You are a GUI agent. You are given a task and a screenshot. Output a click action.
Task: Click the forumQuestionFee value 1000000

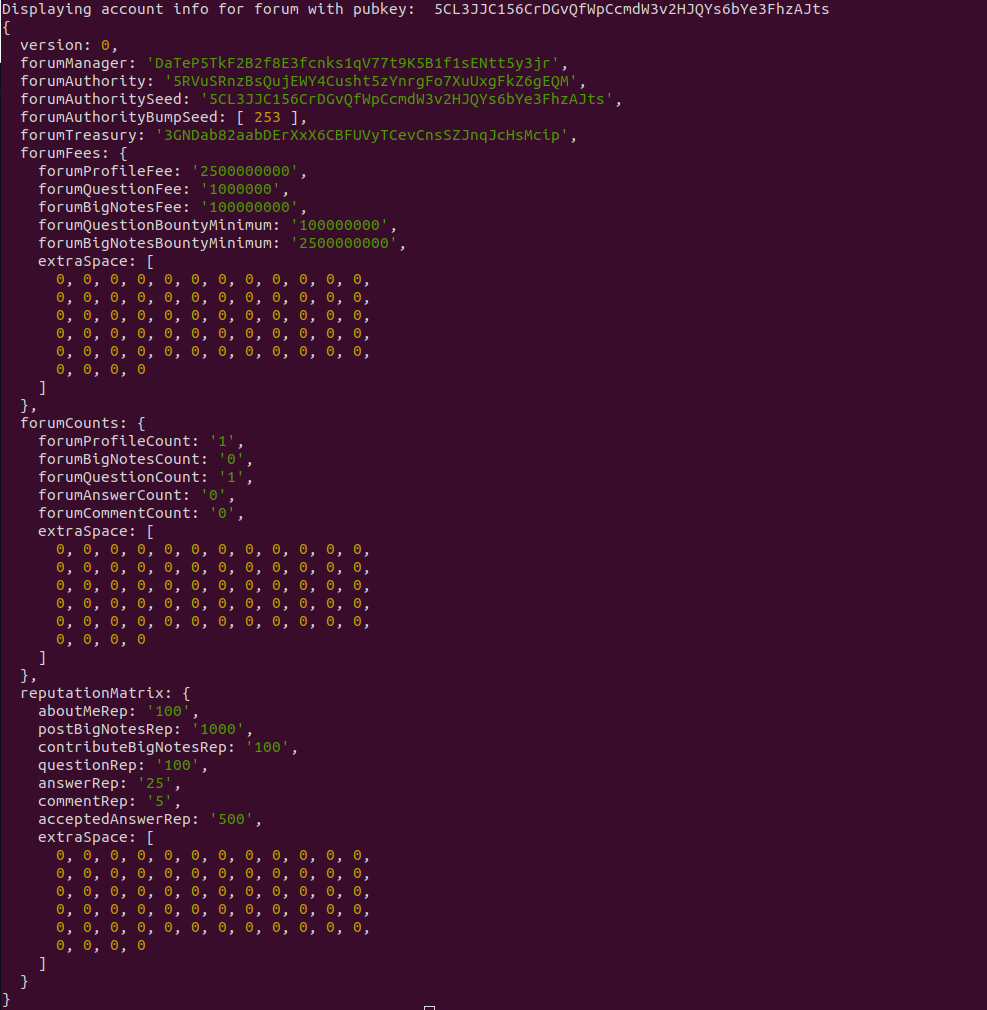(x=244, y=189)
